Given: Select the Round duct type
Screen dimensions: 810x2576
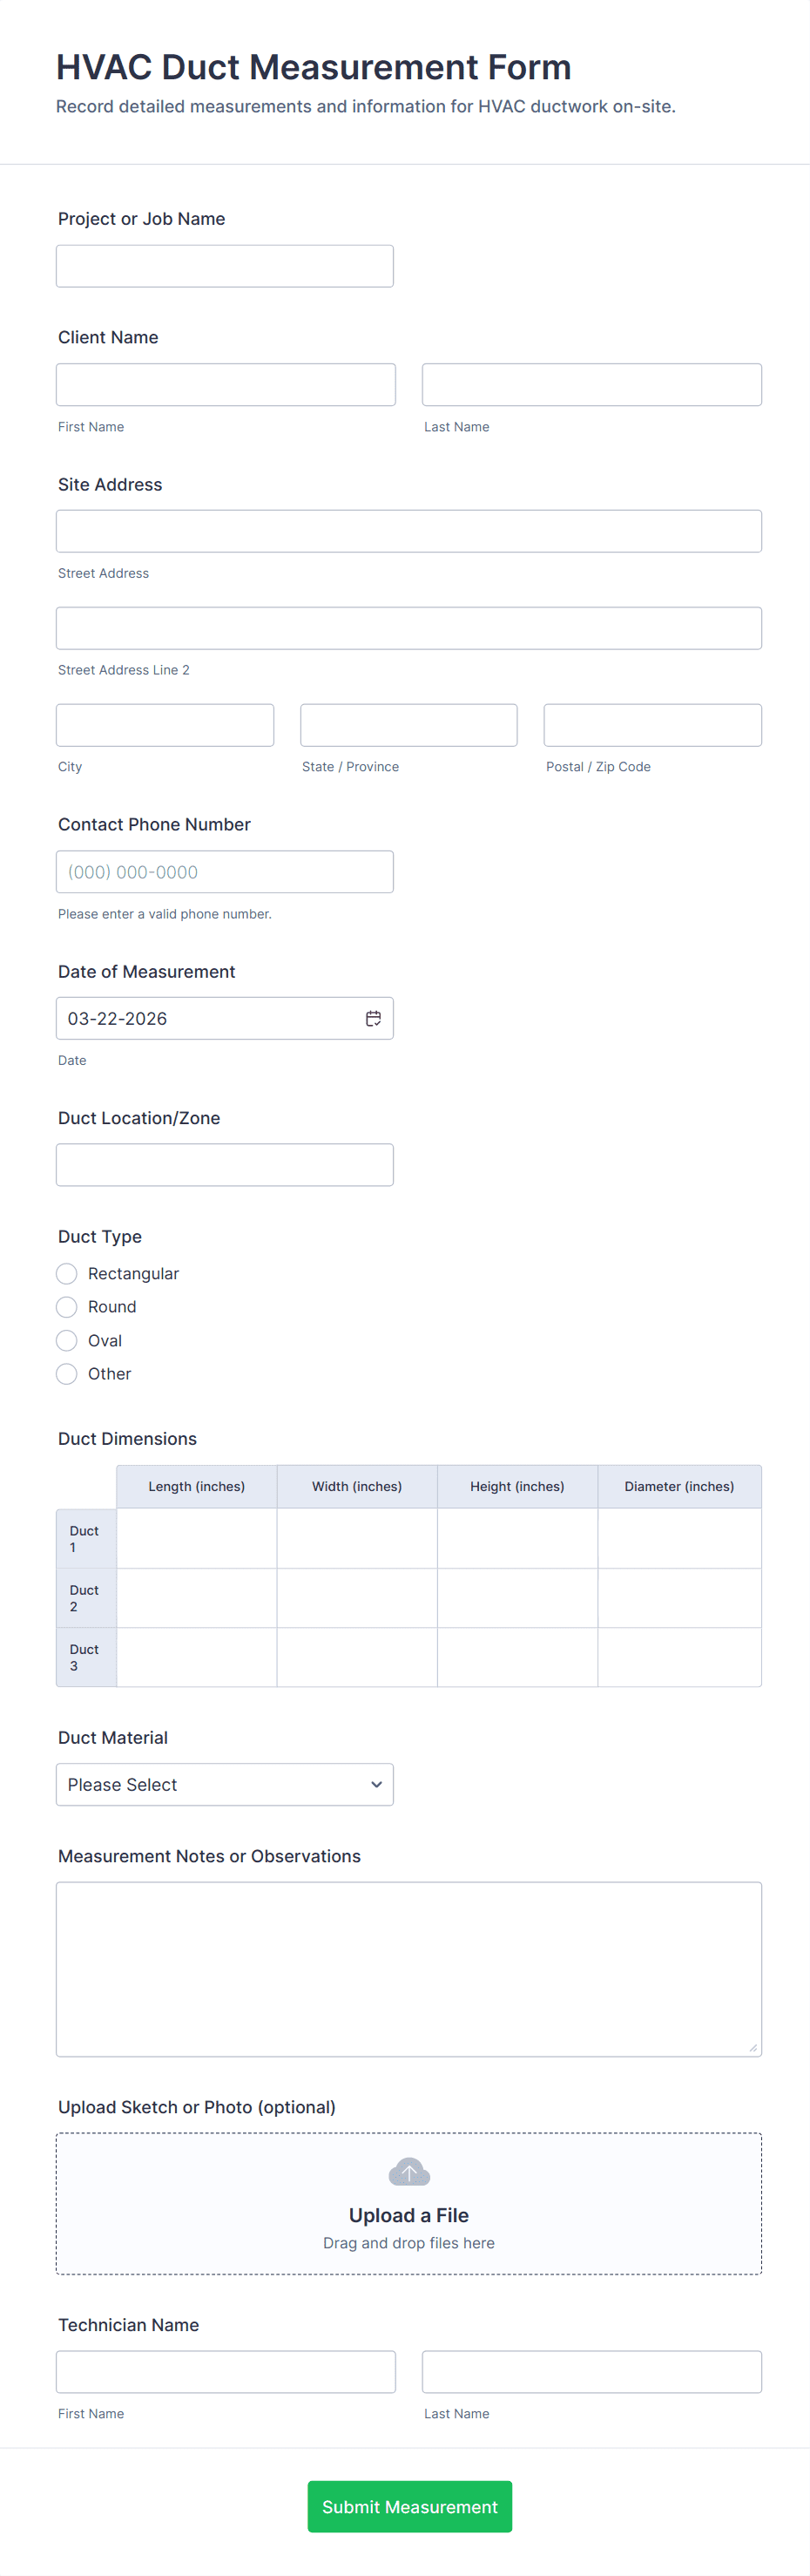Looking at the screenshot, I should pos(67,1307).
